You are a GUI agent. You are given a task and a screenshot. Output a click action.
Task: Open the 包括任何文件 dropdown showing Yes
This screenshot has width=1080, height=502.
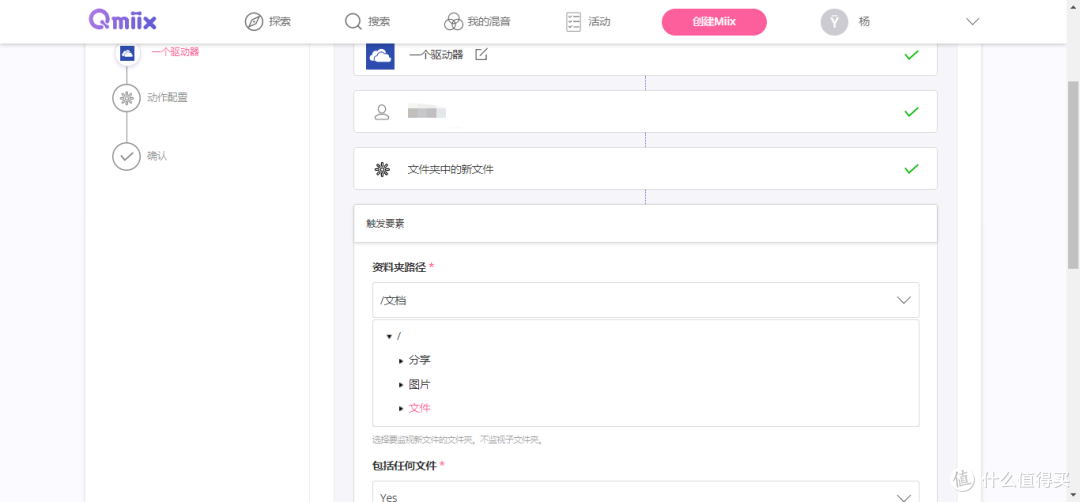[x=645, y=492]
